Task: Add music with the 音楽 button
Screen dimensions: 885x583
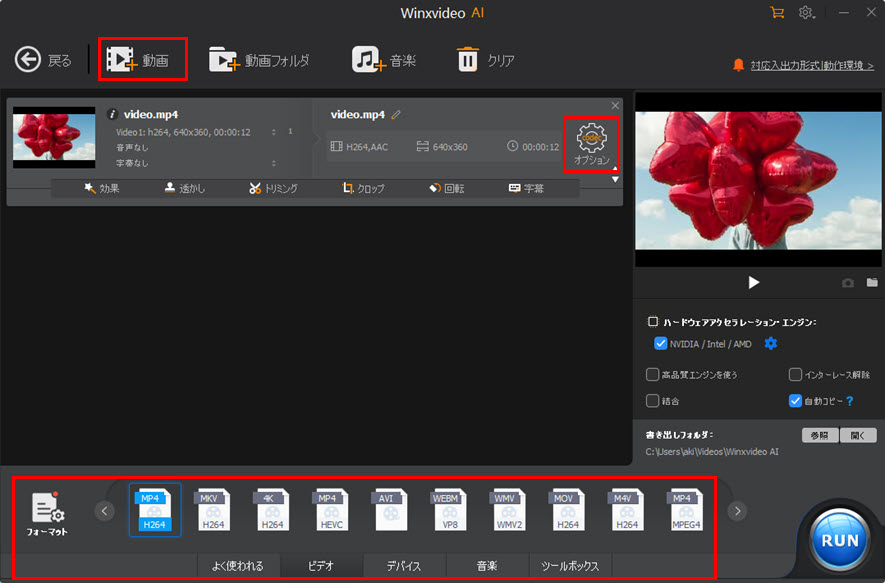Action: (384, 60)
